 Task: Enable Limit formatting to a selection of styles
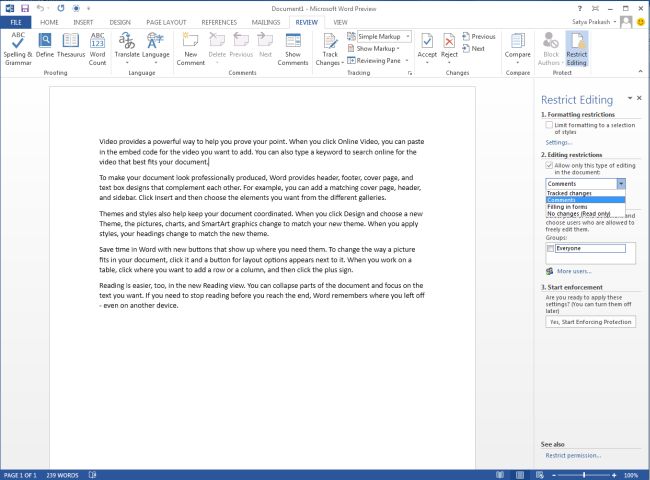click(549, 125)
